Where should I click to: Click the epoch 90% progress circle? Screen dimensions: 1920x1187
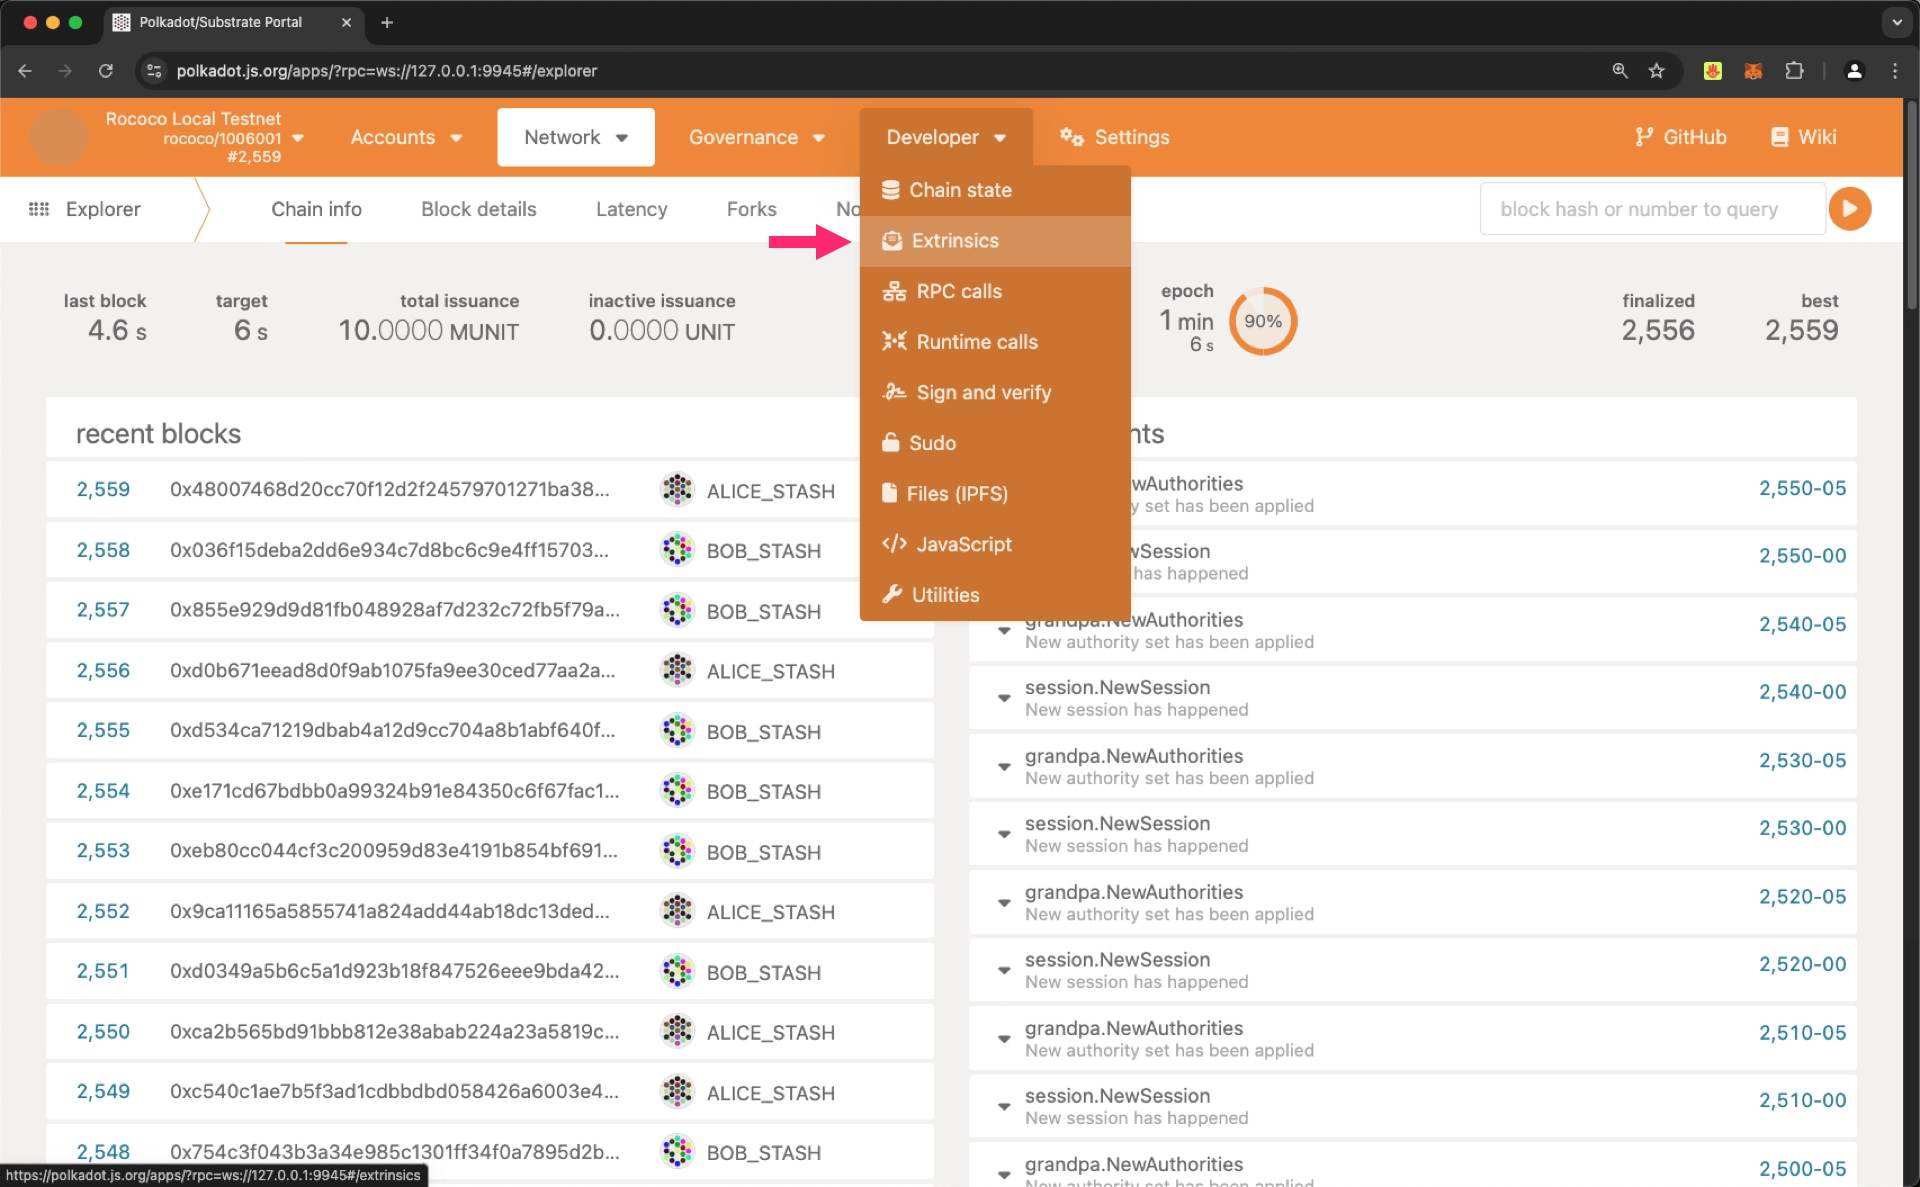coord(1262,321)
